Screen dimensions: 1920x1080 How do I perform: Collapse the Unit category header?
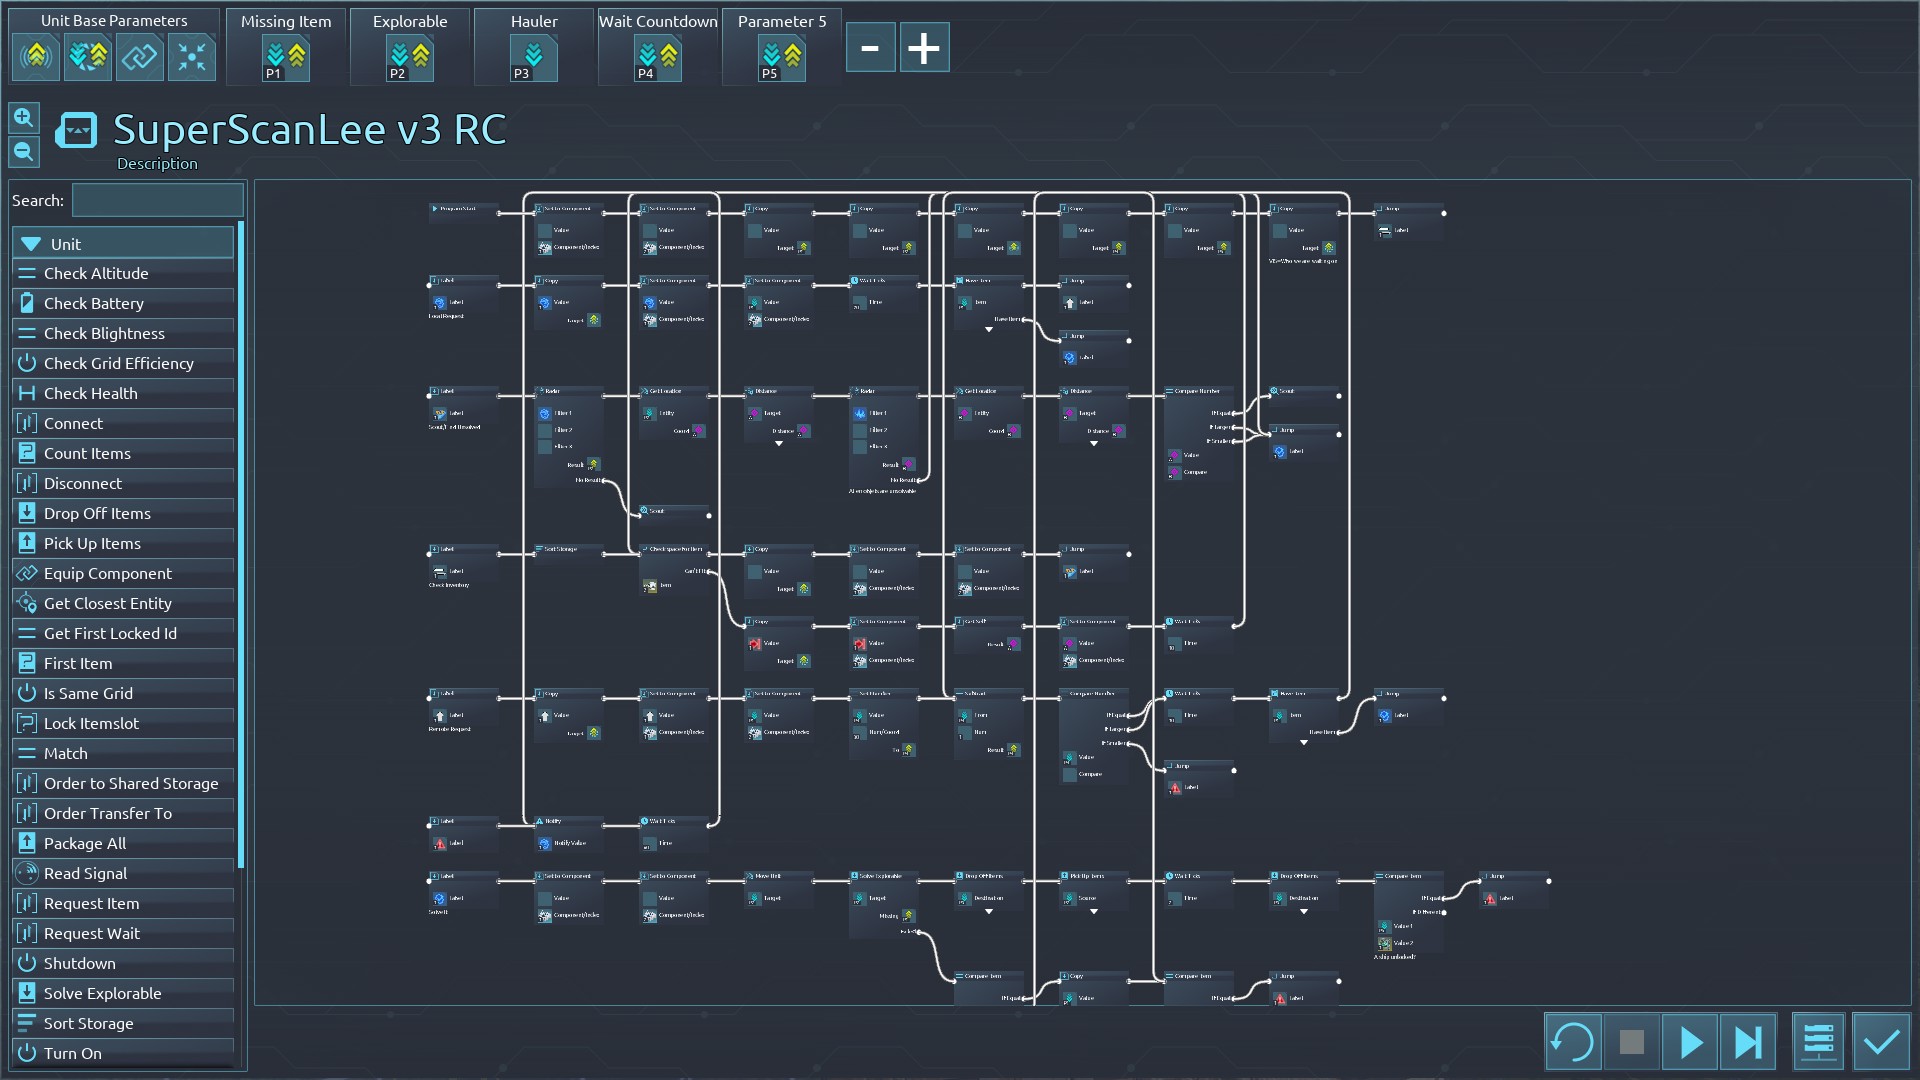122,244
